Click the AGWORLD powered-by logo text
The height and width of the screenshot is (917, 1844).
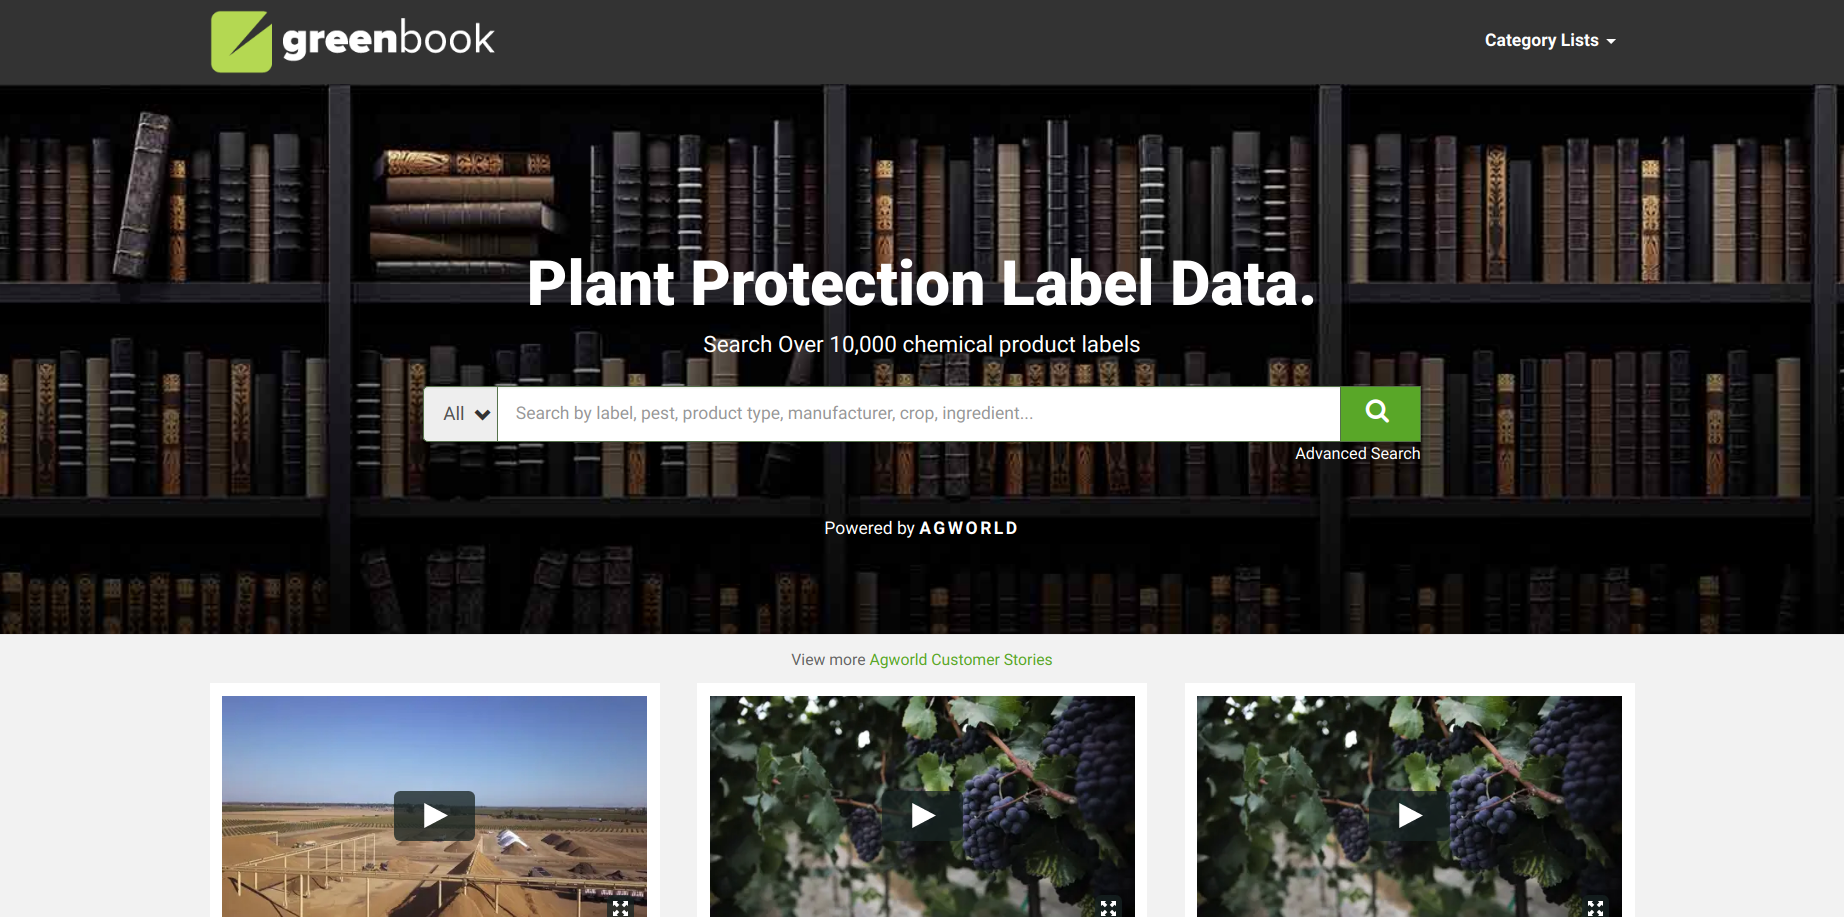tap(968, 528)
